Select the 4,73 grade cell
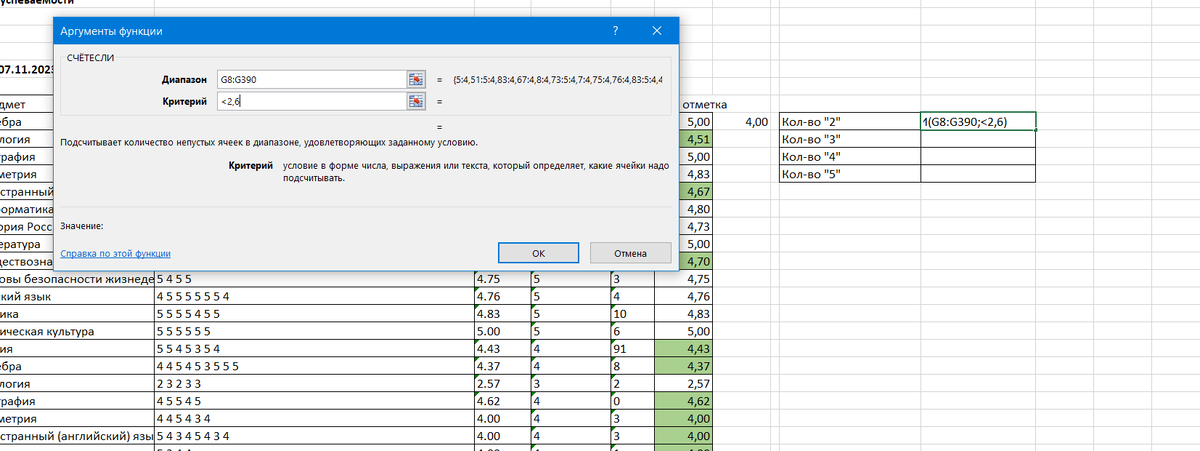 point(696,226)
